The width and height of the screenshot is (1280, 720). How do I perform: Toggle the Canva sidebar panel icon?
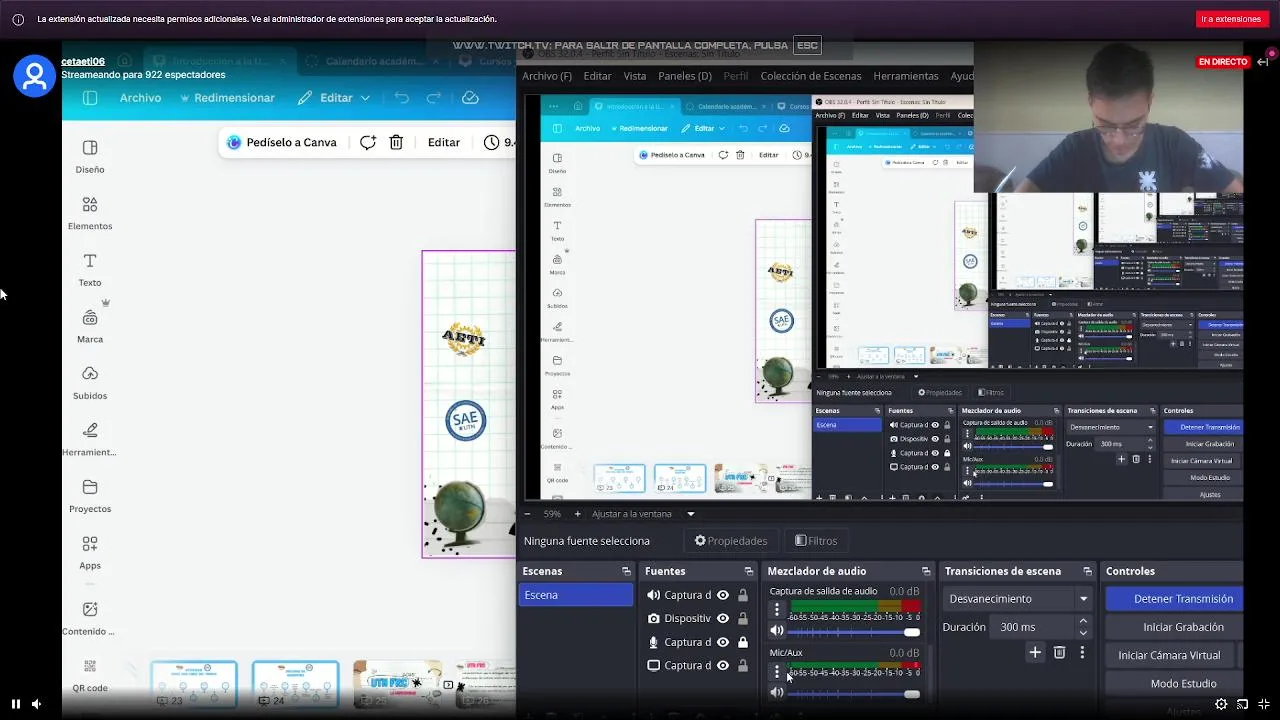(x=90, y=98)
